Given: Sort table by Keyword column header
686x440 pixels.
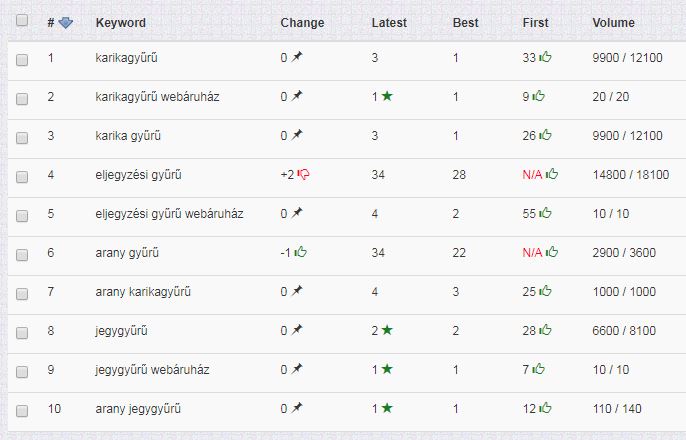Looking at the screenshot, I should (x=121, y=23).
